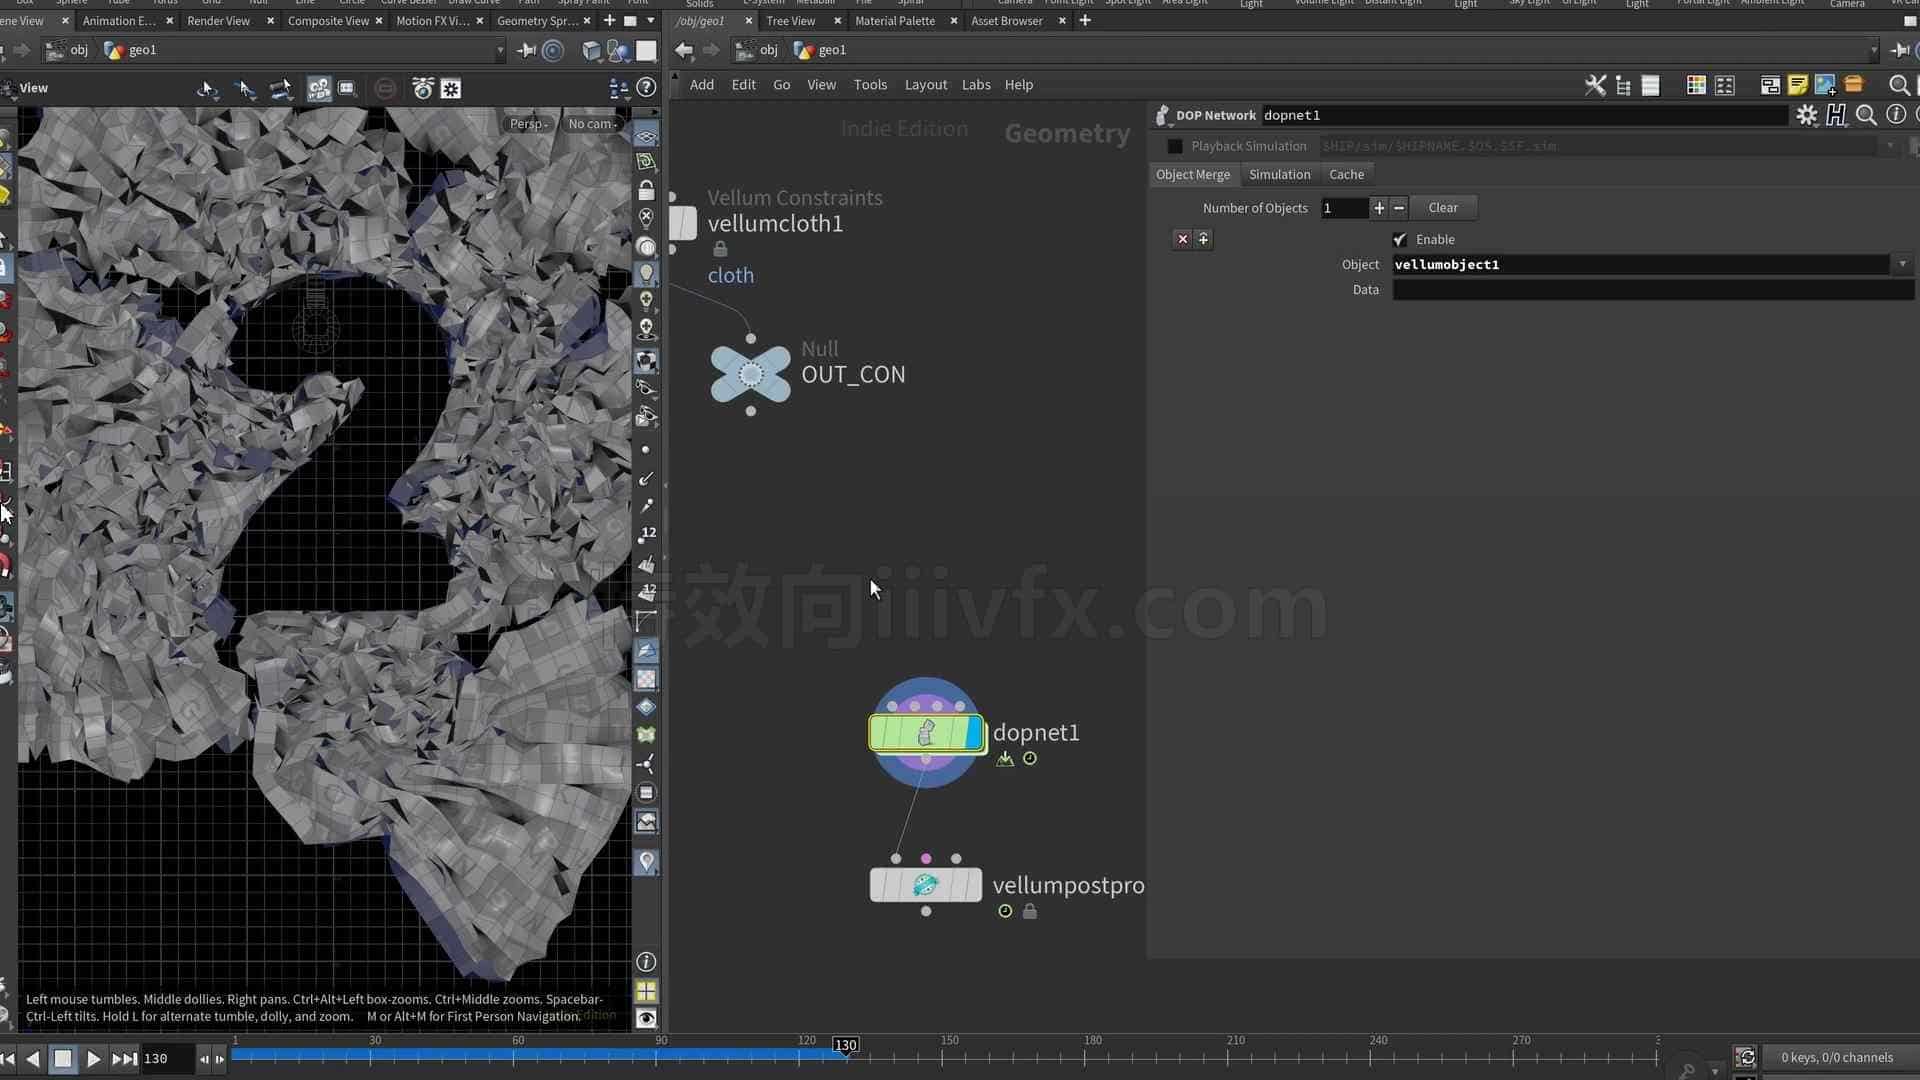Switch network to tree list mode
The image size is (1920, 1080).
pyautogui.click(x=1623, y=85)
